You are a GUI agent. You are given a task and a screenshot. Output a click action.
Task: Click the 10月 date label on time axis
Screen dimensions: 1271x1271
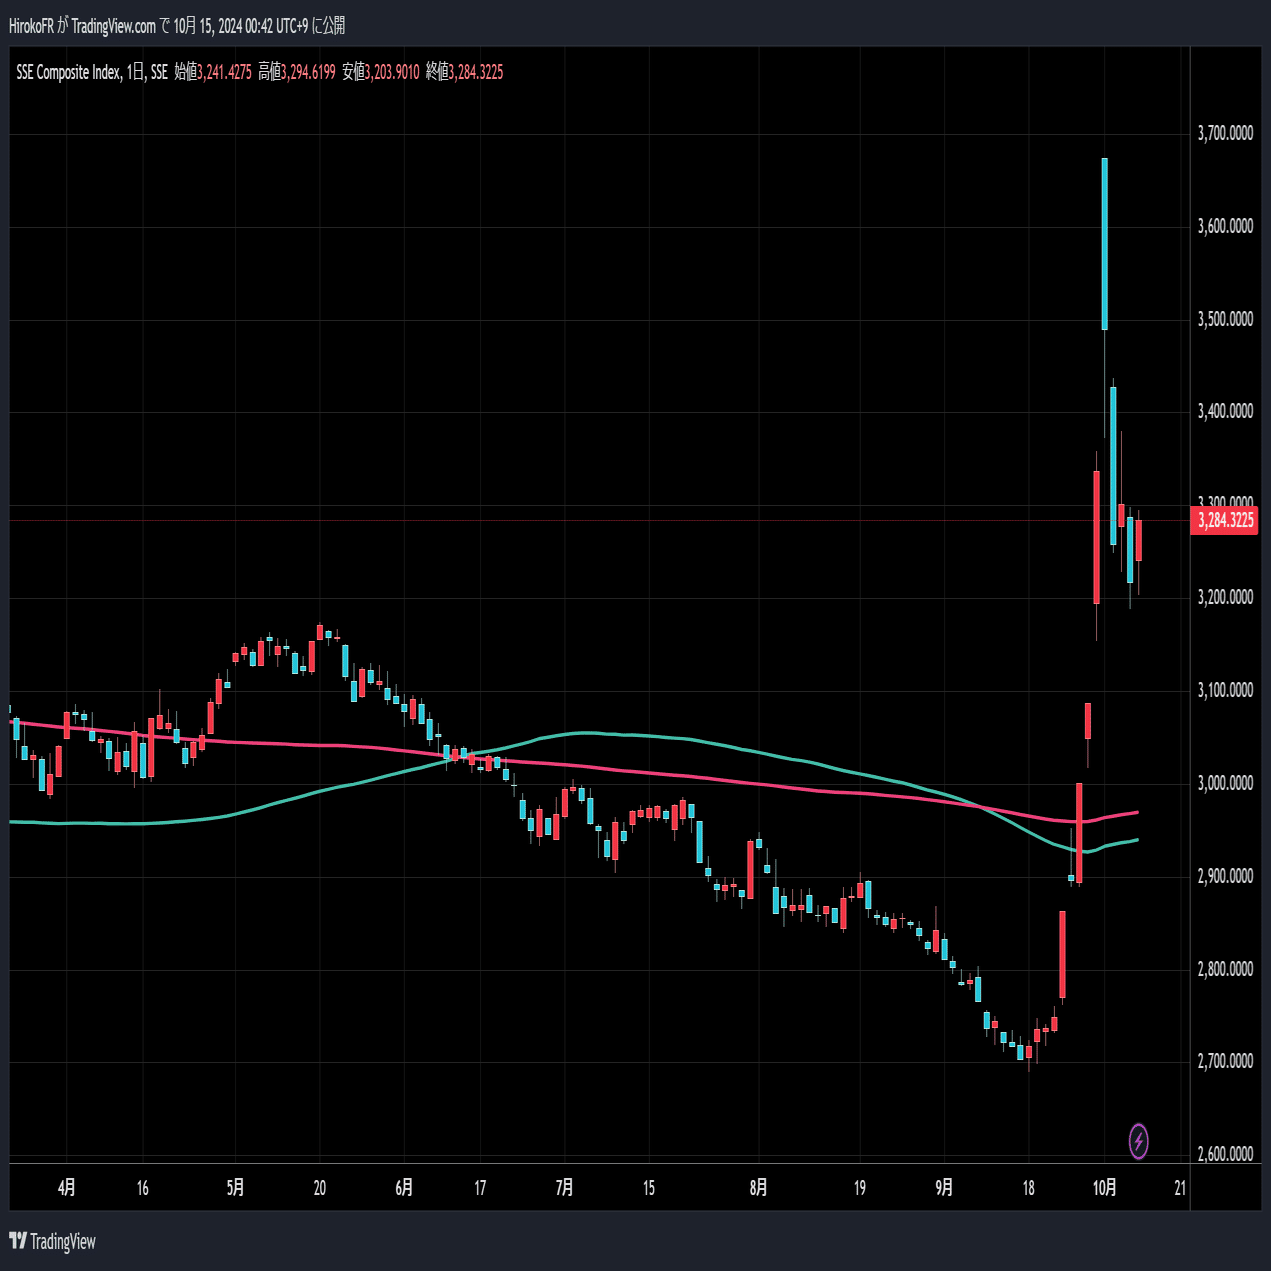(x=1105, y=1188)
